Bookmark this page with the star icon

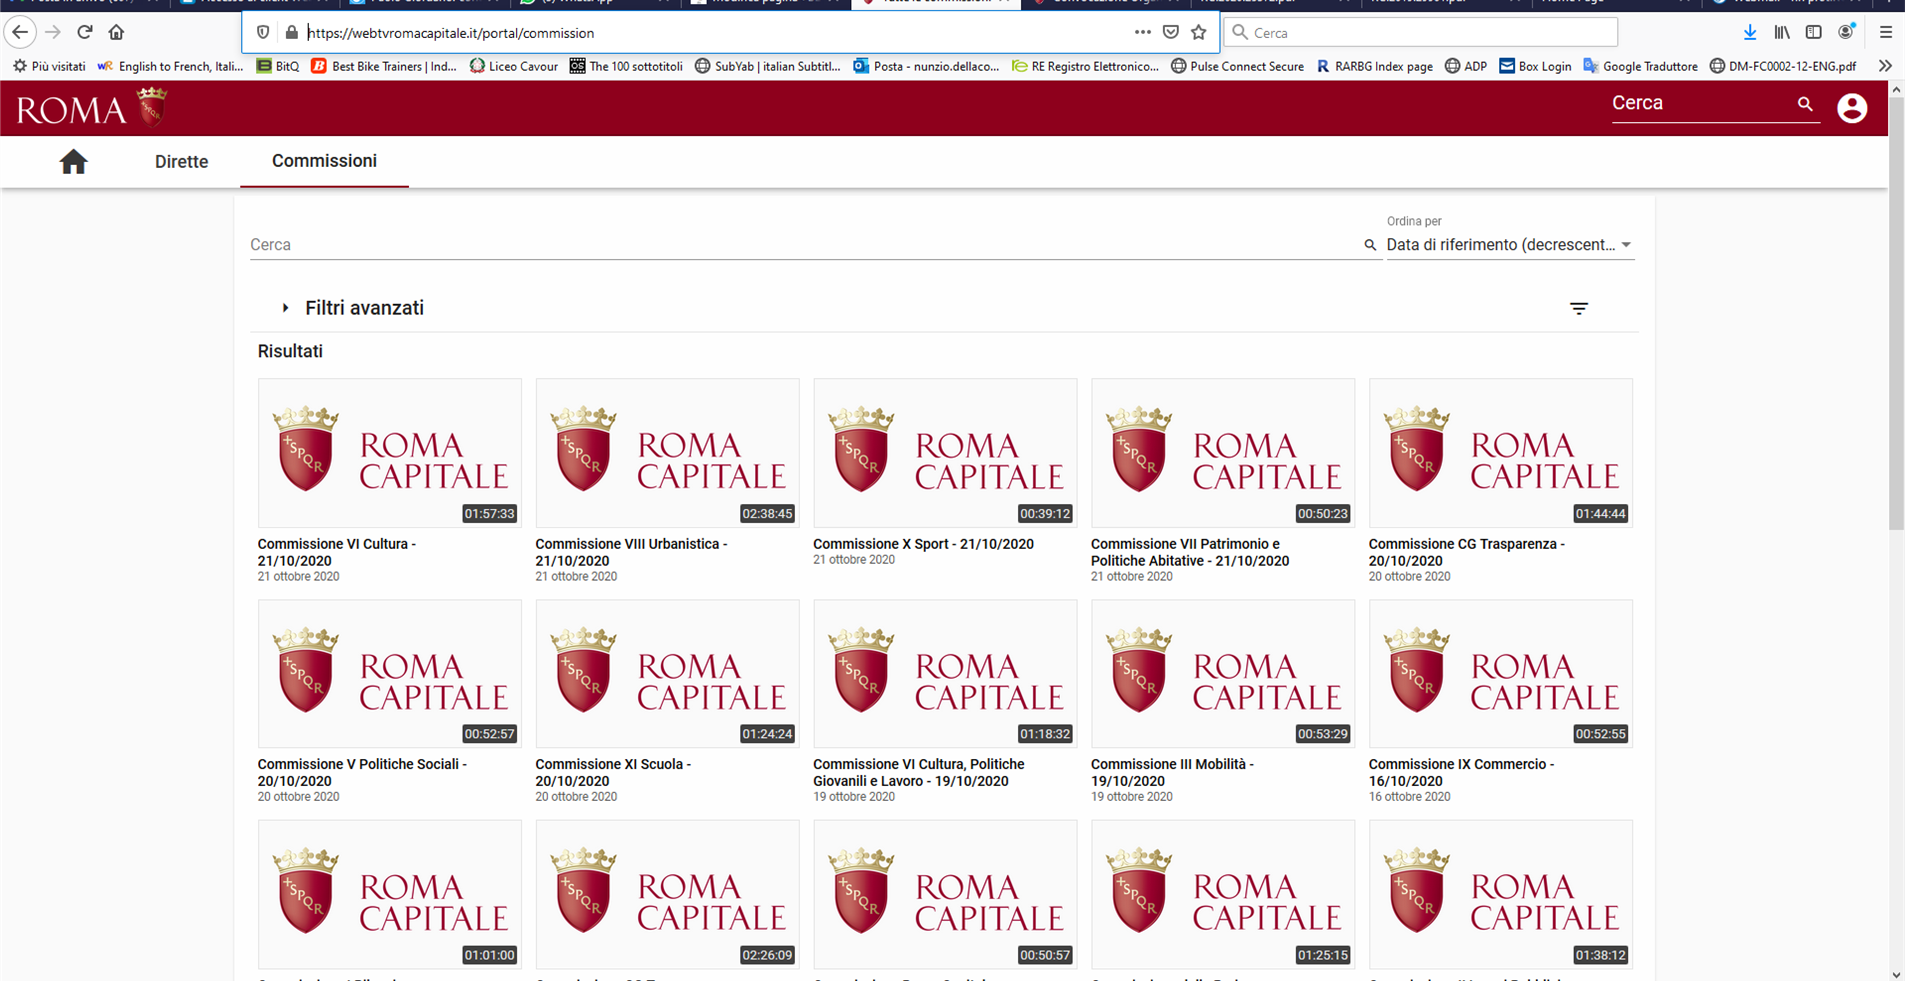1199,32
